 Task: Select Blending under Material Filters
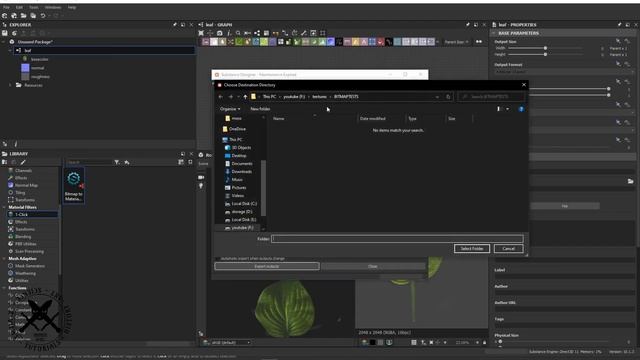coord(23,236)
